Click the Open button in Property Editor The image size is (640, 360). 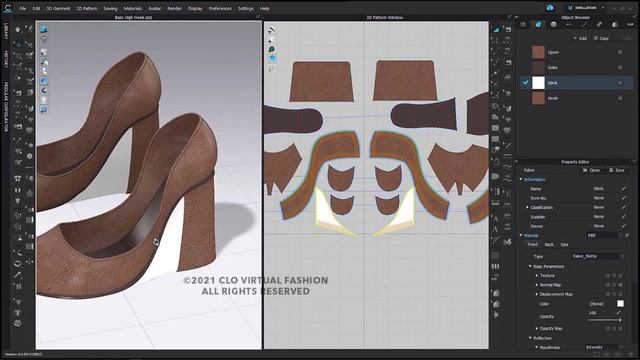tap(591, 170)
